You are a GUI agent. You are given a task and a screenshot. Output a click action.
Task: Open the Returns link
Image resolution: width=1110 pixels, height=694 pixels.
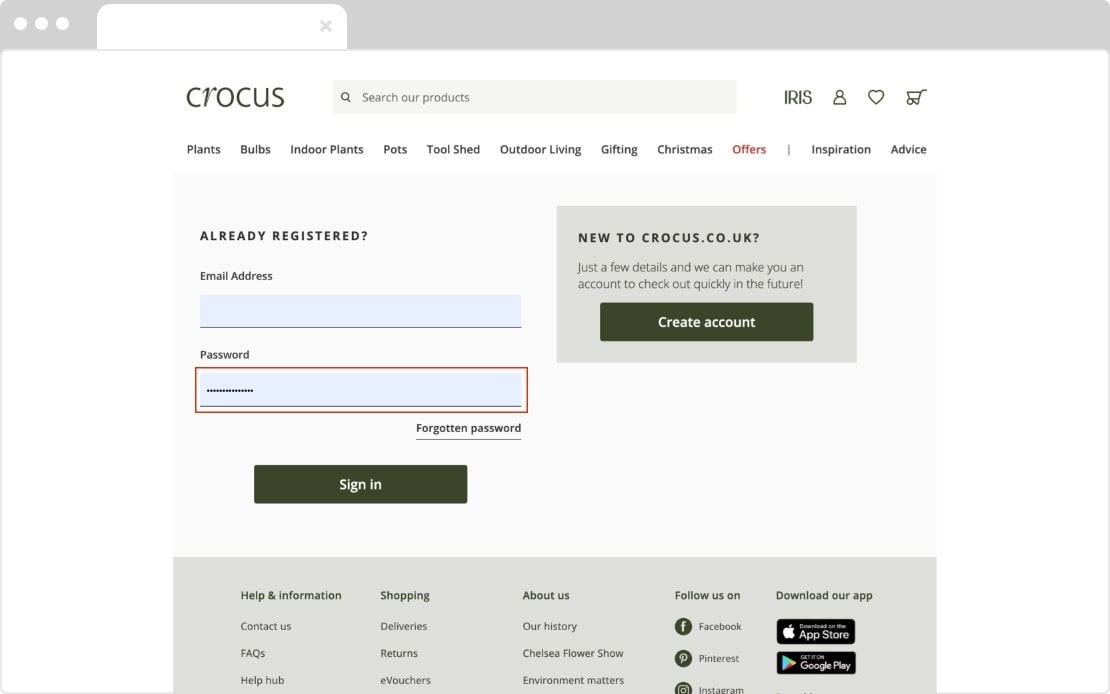click(x=399, y=653)
